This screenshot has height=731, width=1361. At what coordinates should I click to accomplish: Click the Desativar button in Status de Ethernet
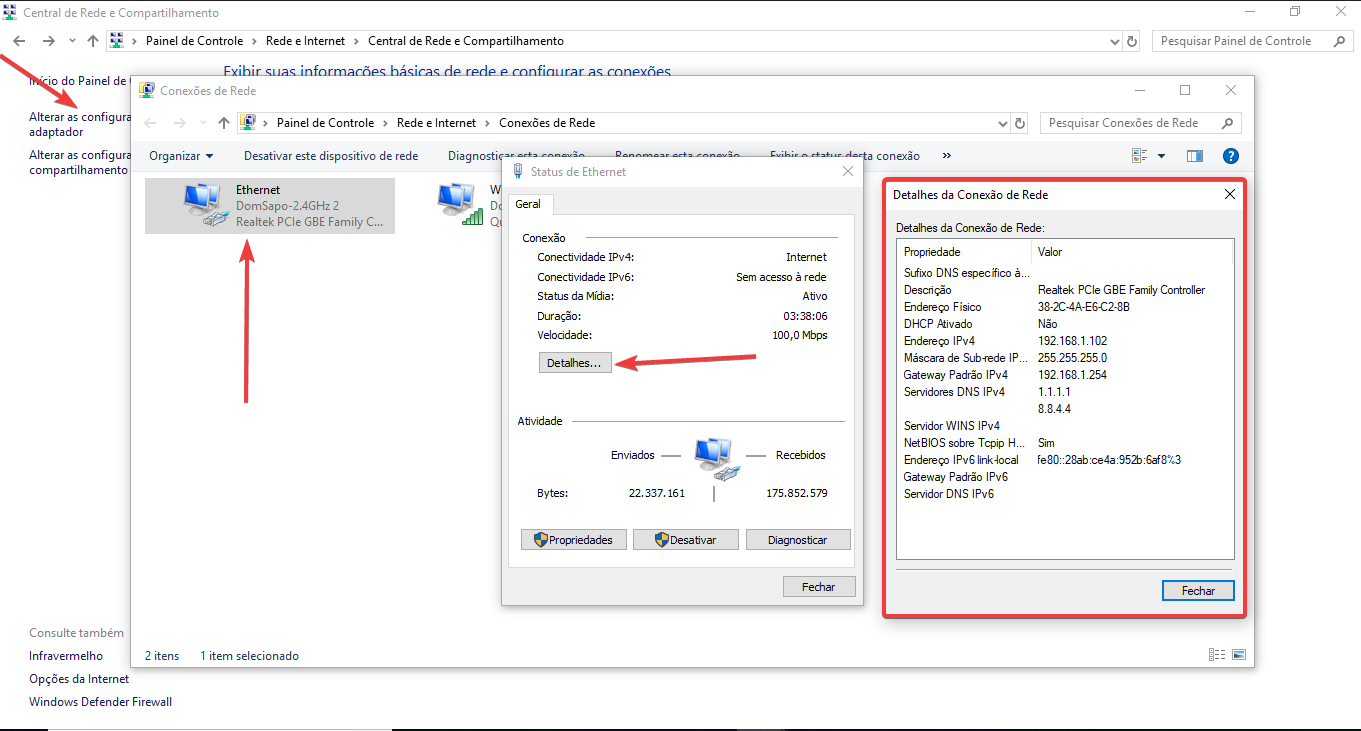(685, 539)
